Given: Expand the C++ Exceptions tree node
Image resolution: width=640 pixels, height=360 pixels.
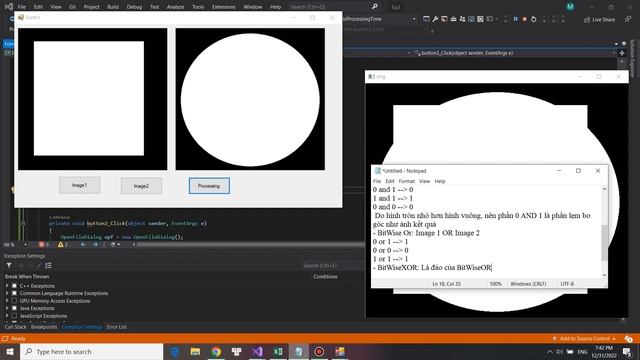Looking at the screenshot, I should (x=7, y=286).
